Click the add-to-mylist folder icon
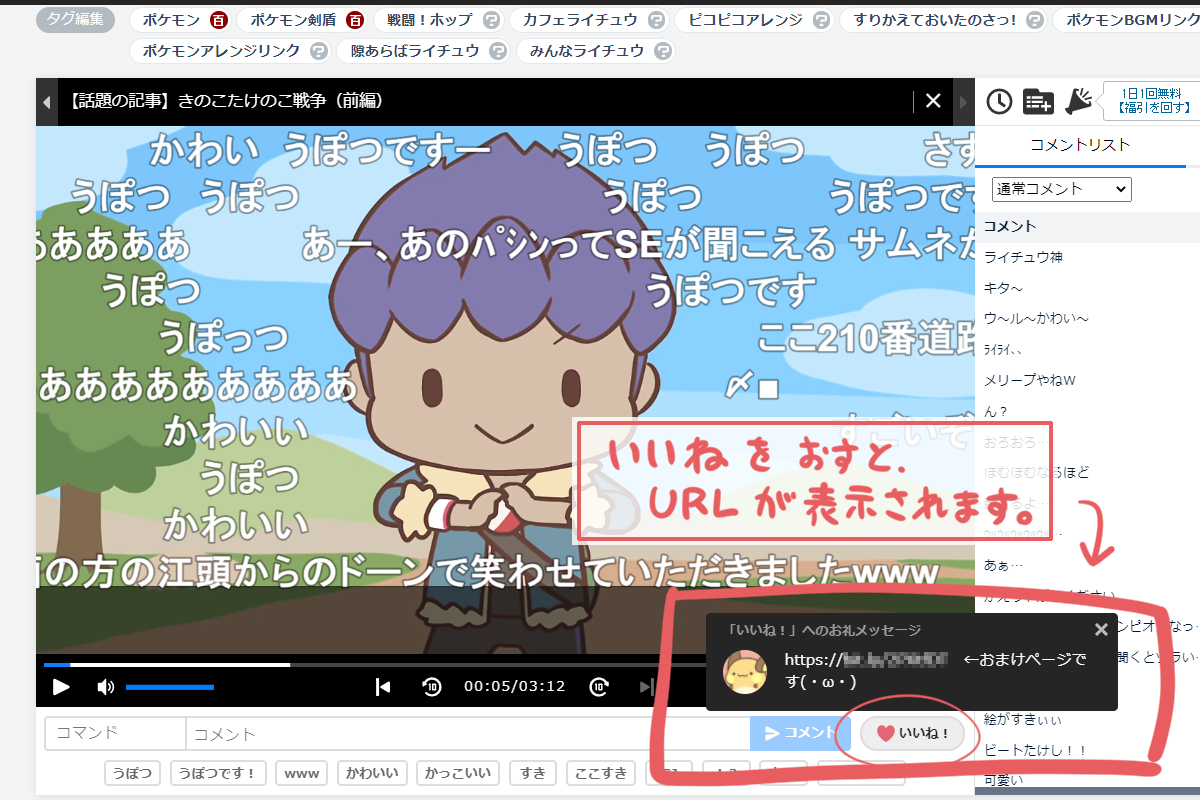This screenshot has width=1200, height=800. pos(1038,101)
